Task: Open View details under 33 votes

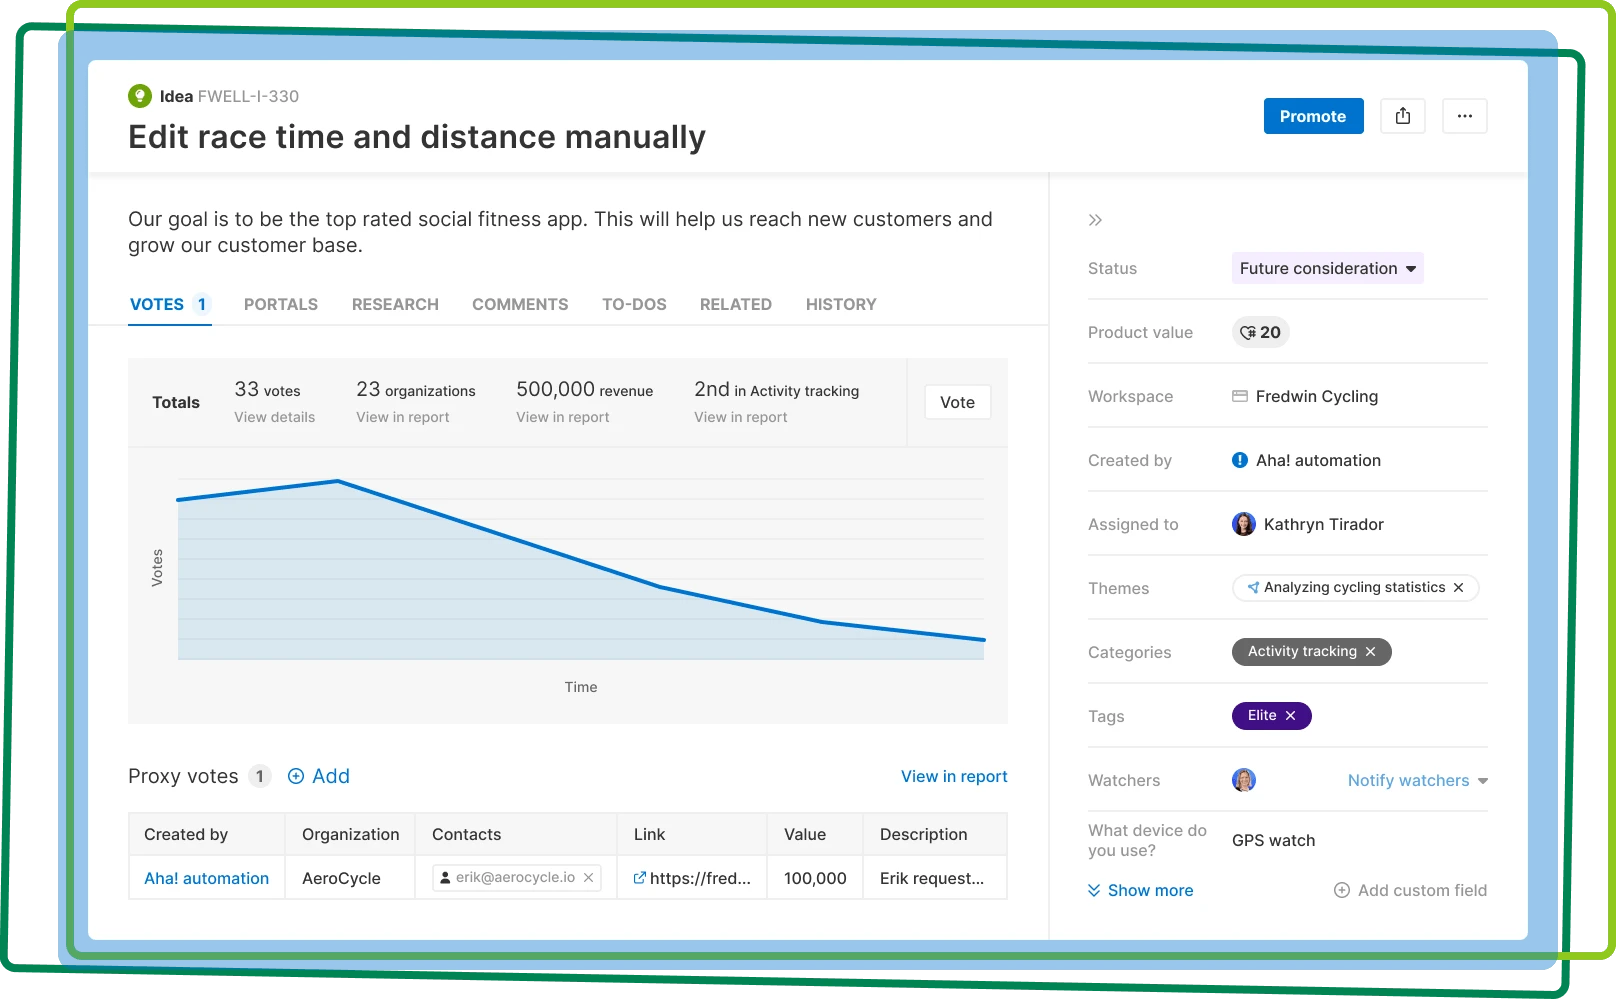Action: [275, 417]
